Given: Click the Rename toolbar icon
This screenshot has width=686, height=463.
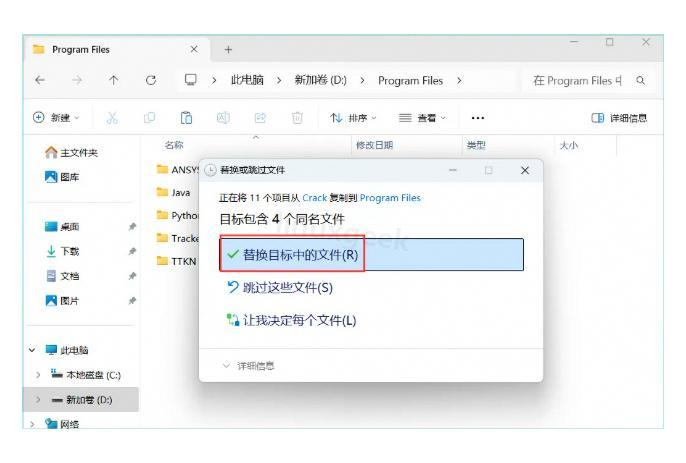Looking at the screenshot, I should pyautogui.click(x=223, y=118).
